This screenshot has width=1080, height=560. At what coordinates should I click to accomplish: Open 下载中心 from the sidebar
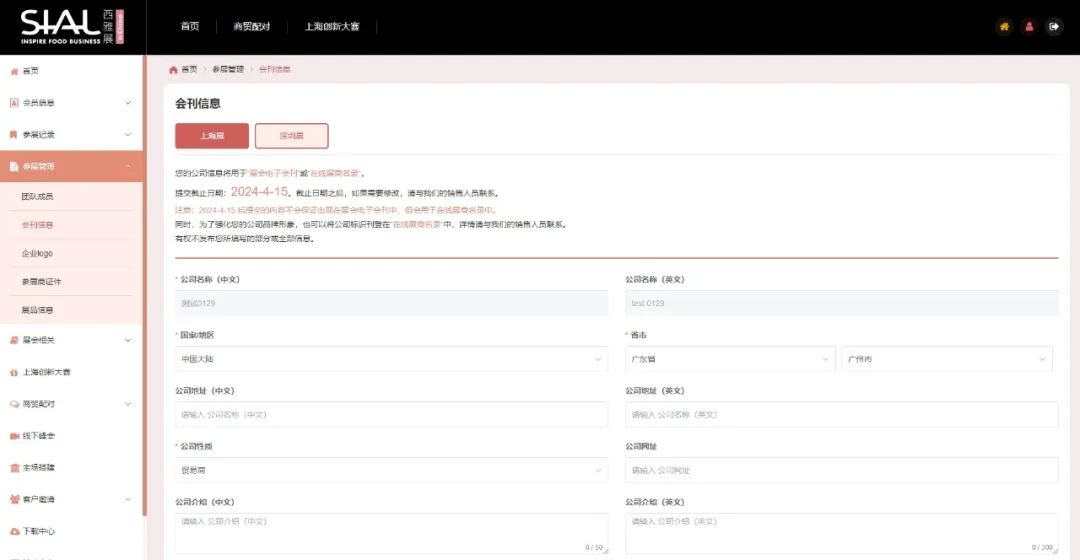point(39,531)
